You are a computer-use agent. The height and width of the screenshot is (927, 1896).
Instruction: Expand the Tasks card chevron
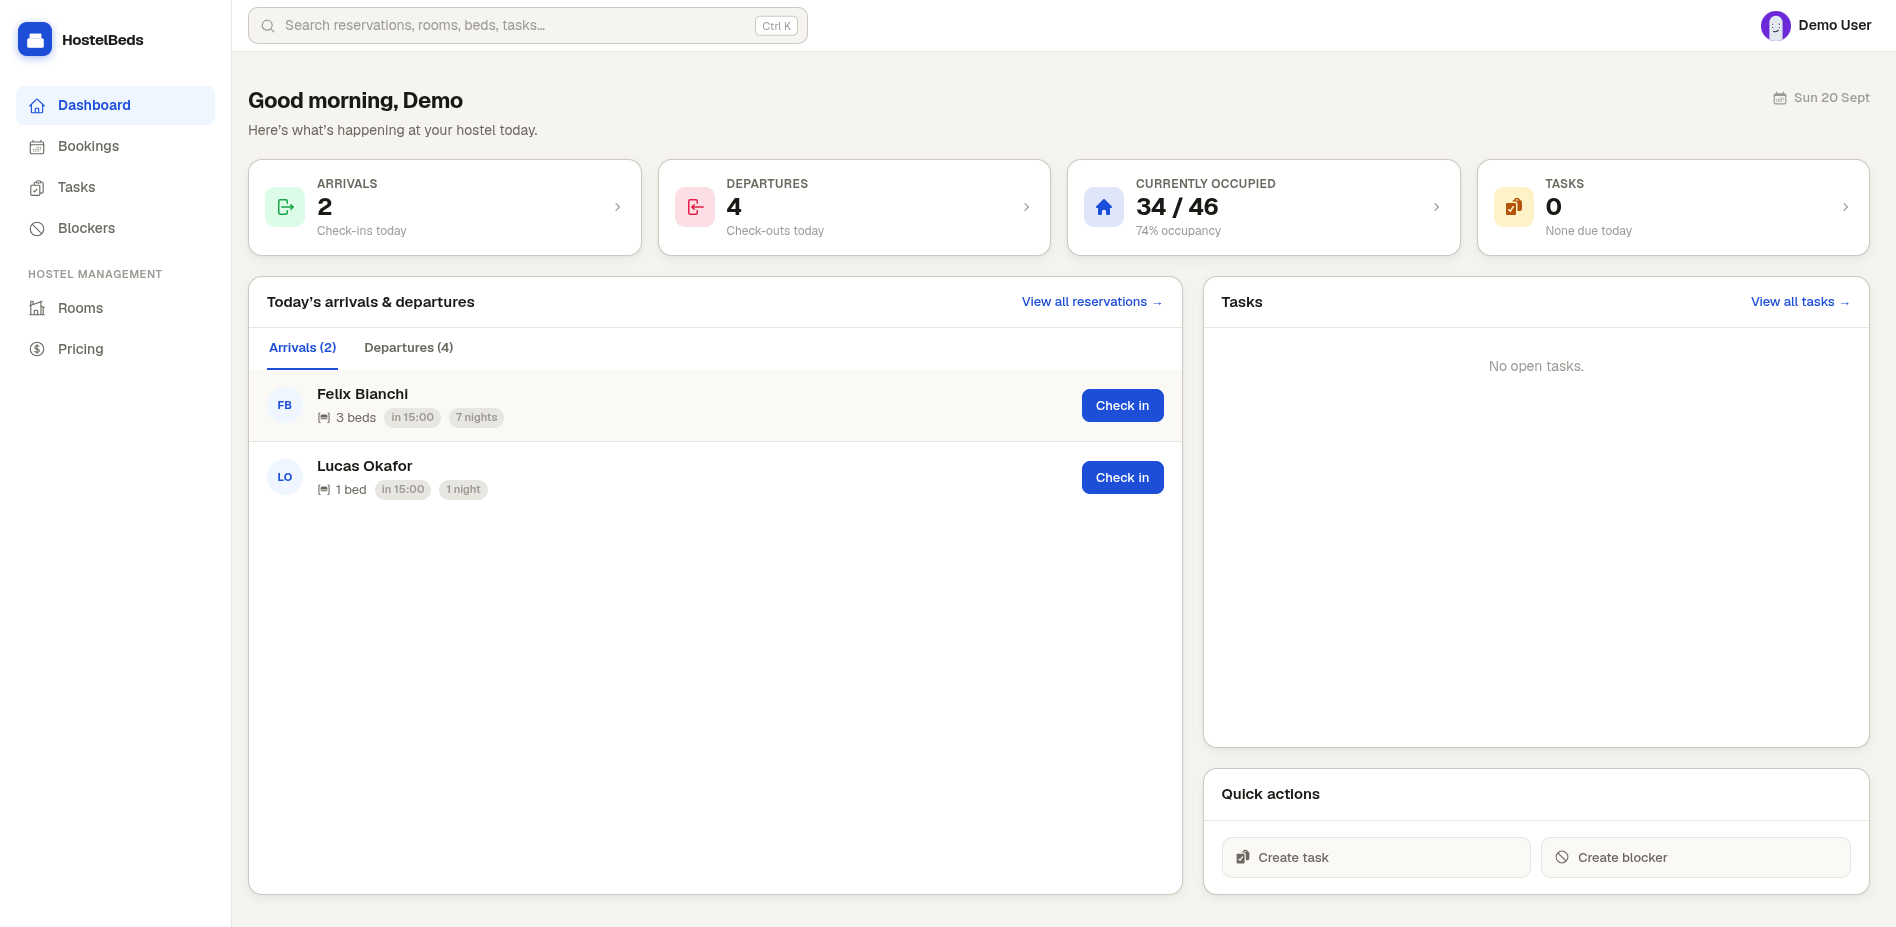1845,207
